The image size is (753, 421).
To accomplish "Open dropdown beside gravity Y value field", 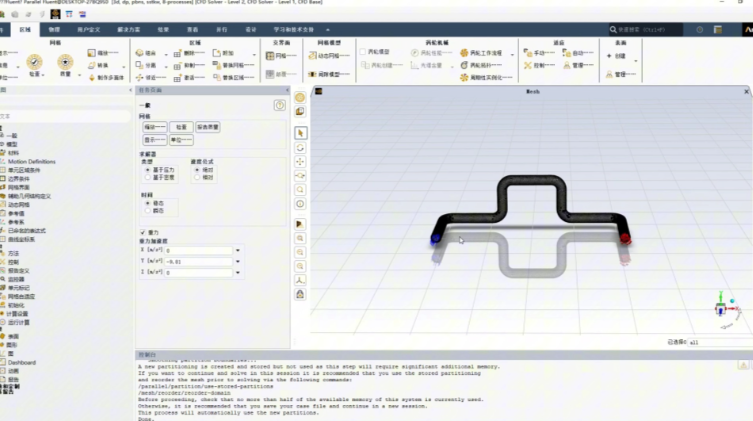I will (238, 261).
